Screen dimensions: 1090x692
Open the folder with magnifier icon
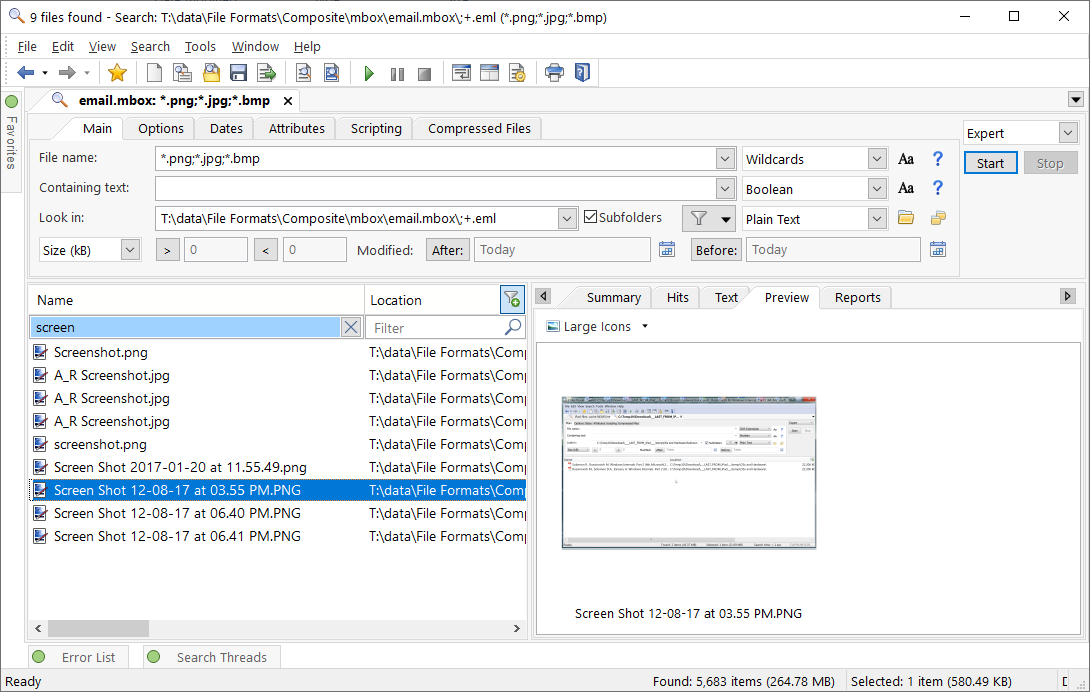(211, 72)
